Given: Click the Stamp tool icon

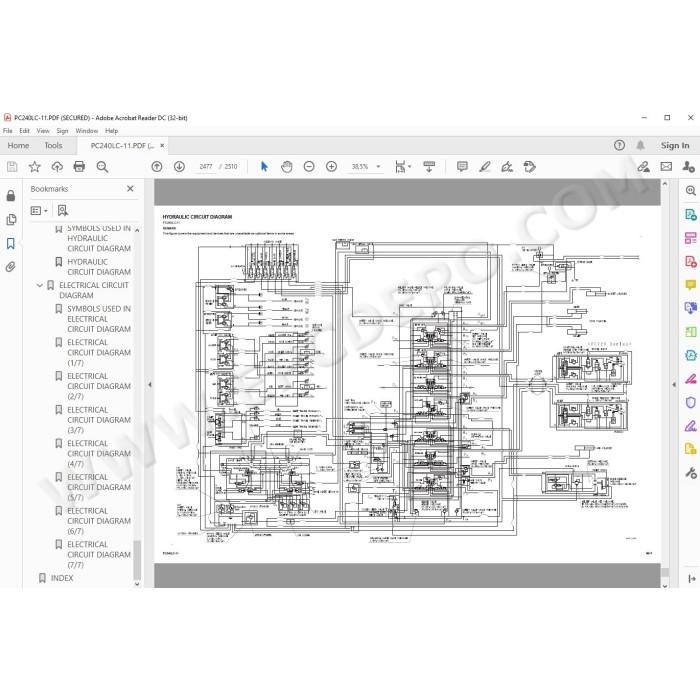Looking at the screenshot, I should (529, 167).
